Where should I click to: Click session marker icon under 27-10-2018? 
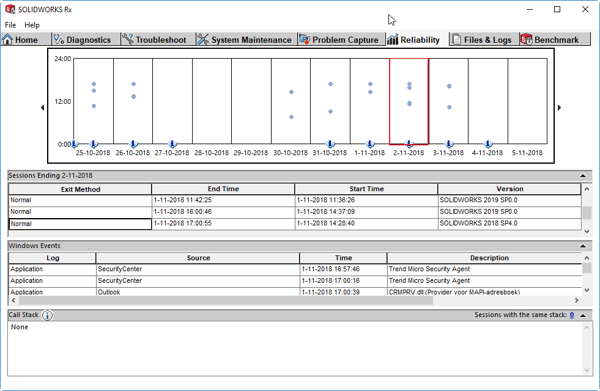[173, 144]
